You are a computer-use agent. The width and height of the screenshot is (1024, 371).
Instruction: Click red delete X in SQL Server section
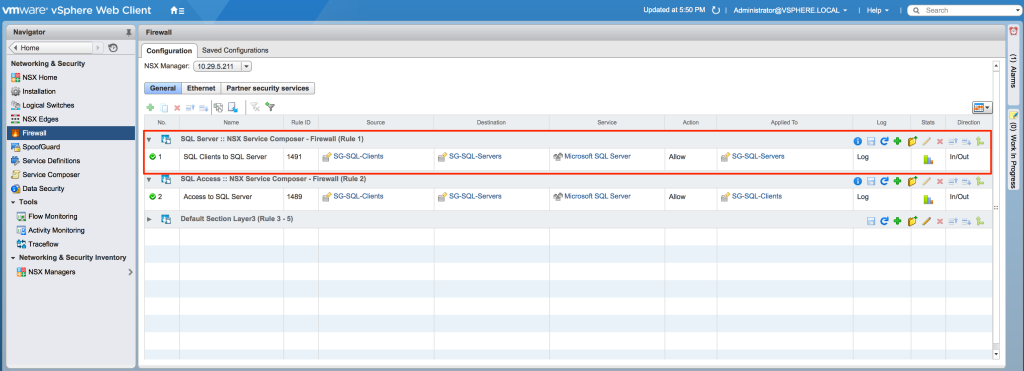coord(940,141)
